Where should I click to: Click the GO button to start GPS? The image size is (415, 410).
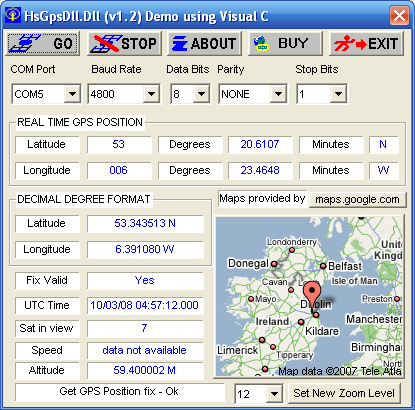[x=42, y=43]
